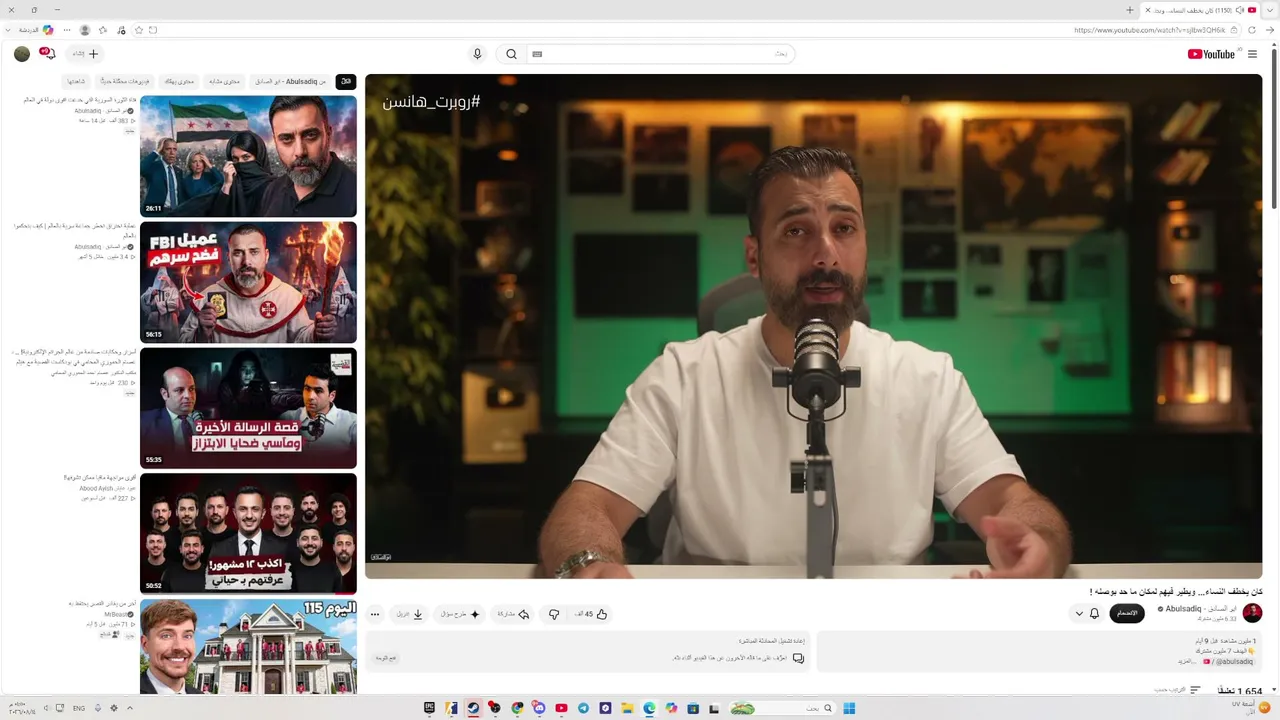
Task: Open the Abulsadiq channel name link
Action: (1200, 609)
